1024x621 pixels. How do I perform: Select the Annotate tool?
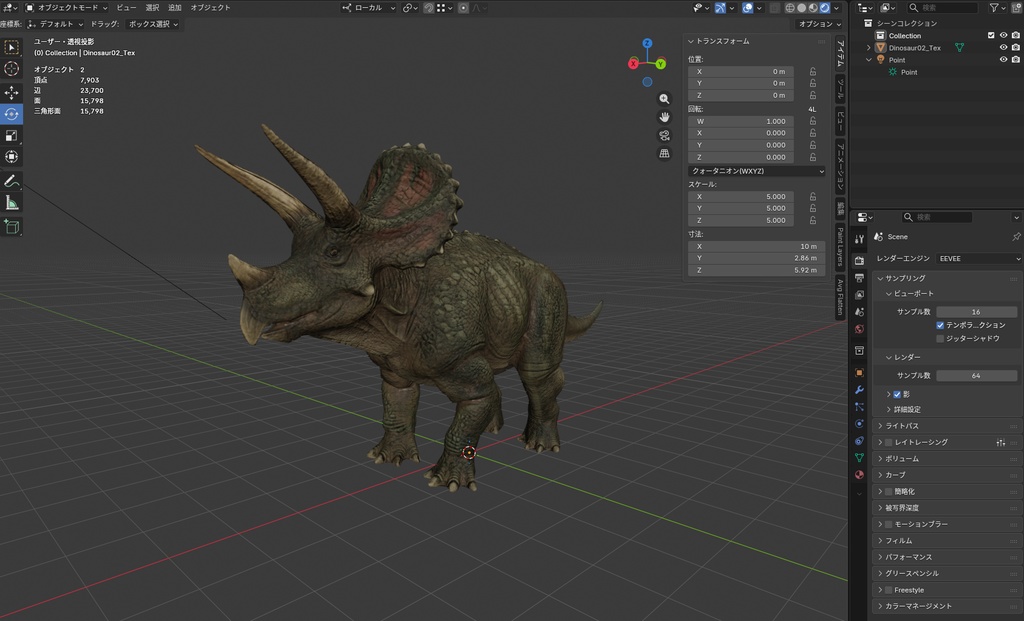tap(12, 181)
